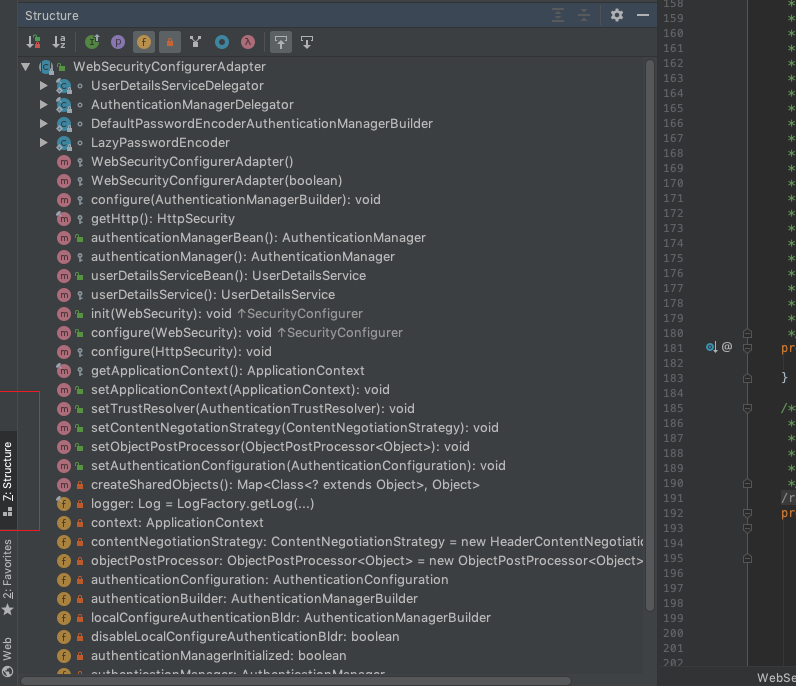Image resolution: width=796 pixels, height=686 pixels.
Task: Click method icon beside init(WebSecurity): void
Action: 63,314
